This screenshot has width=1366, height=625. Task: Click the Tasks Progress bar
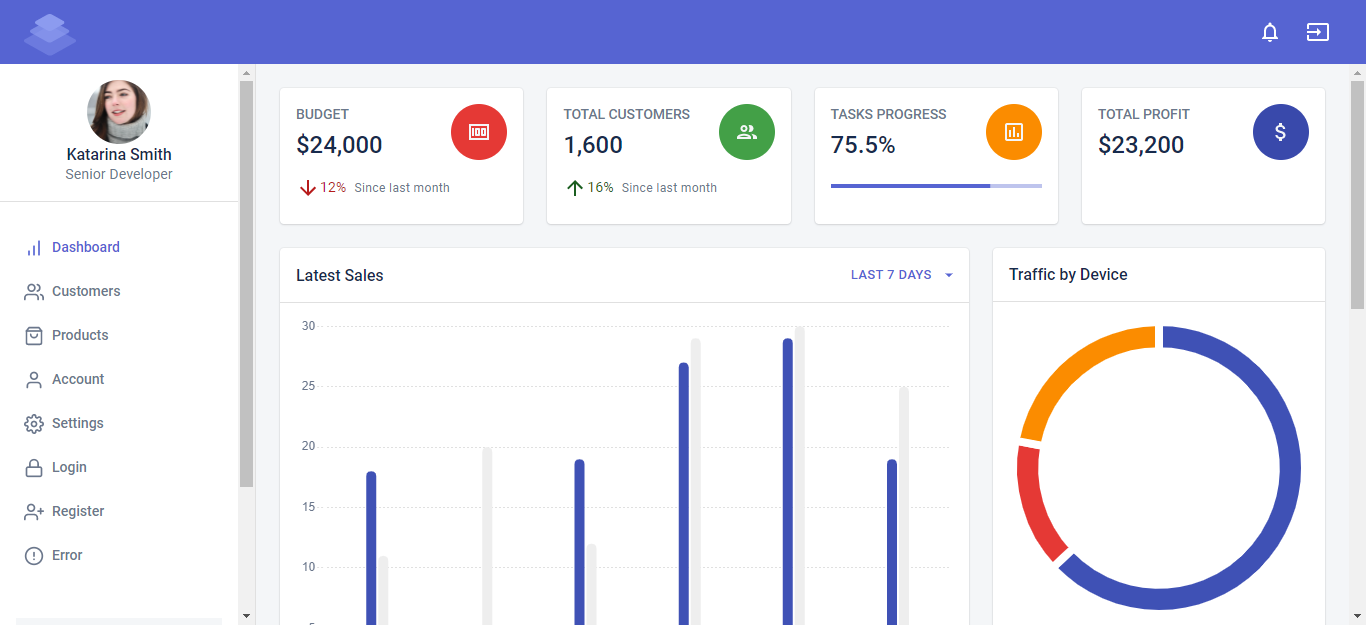pos(936,186)
